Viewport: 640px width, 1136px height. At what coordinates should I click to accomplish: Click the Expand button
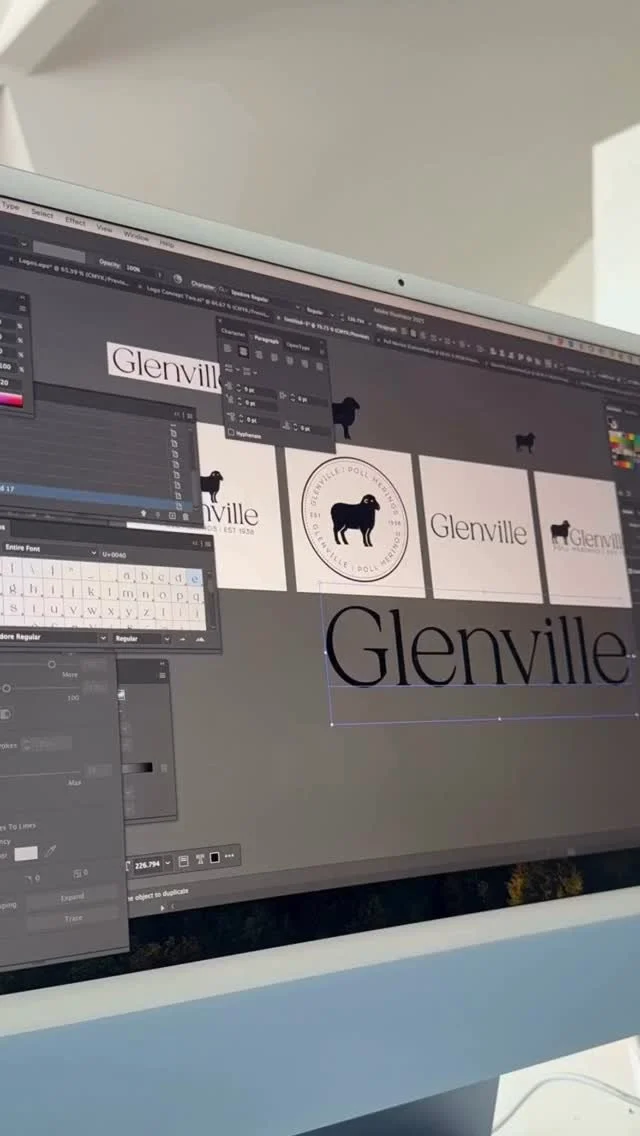(x=72, y=897)
